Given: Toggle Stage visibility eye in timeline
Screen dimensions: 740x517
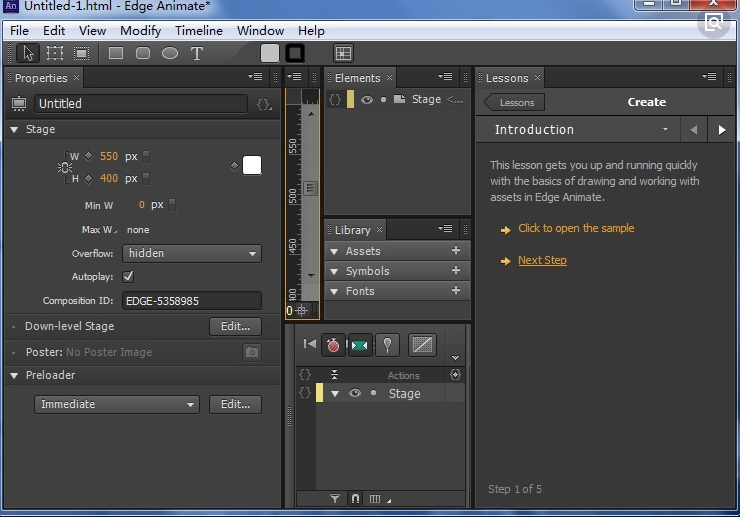Looking at the screenshot, I should pos(355,393).
